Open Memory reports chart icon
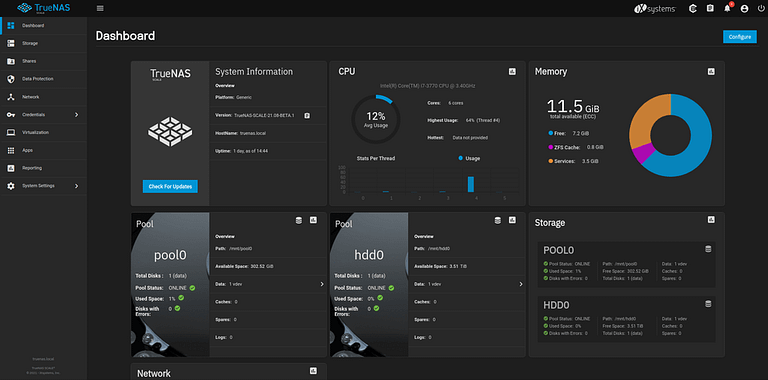768x380 pixels. [x=711, y=71]
